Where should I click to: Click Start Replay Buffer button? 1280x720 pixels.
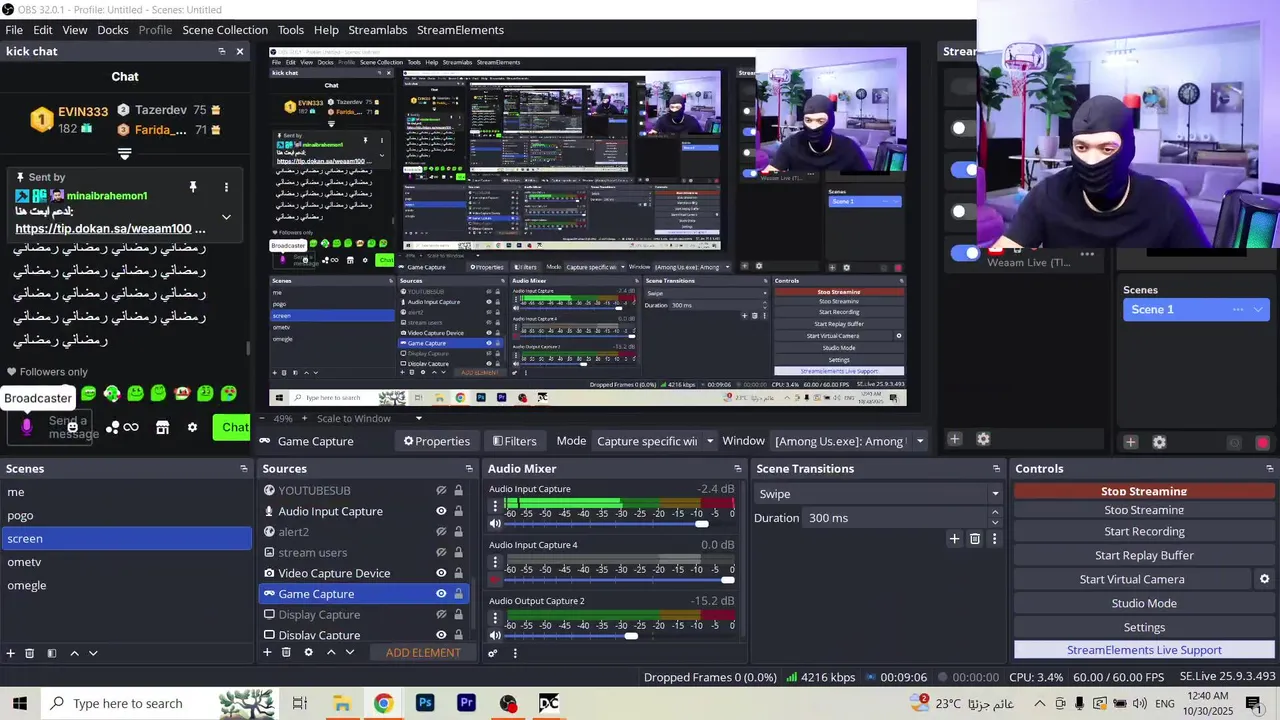[1144, 555]
